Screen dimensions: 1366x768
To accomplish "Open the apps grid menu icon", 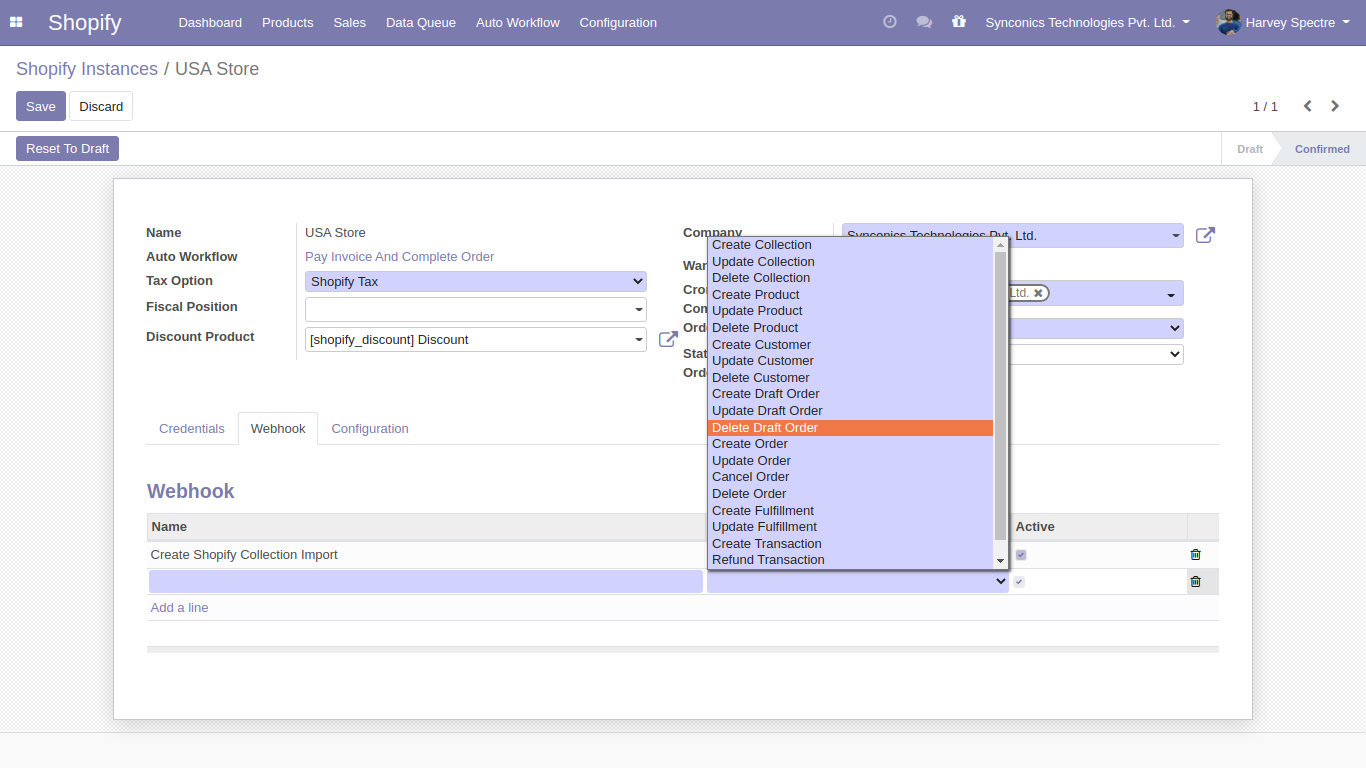I will click(x=16, y=22).
